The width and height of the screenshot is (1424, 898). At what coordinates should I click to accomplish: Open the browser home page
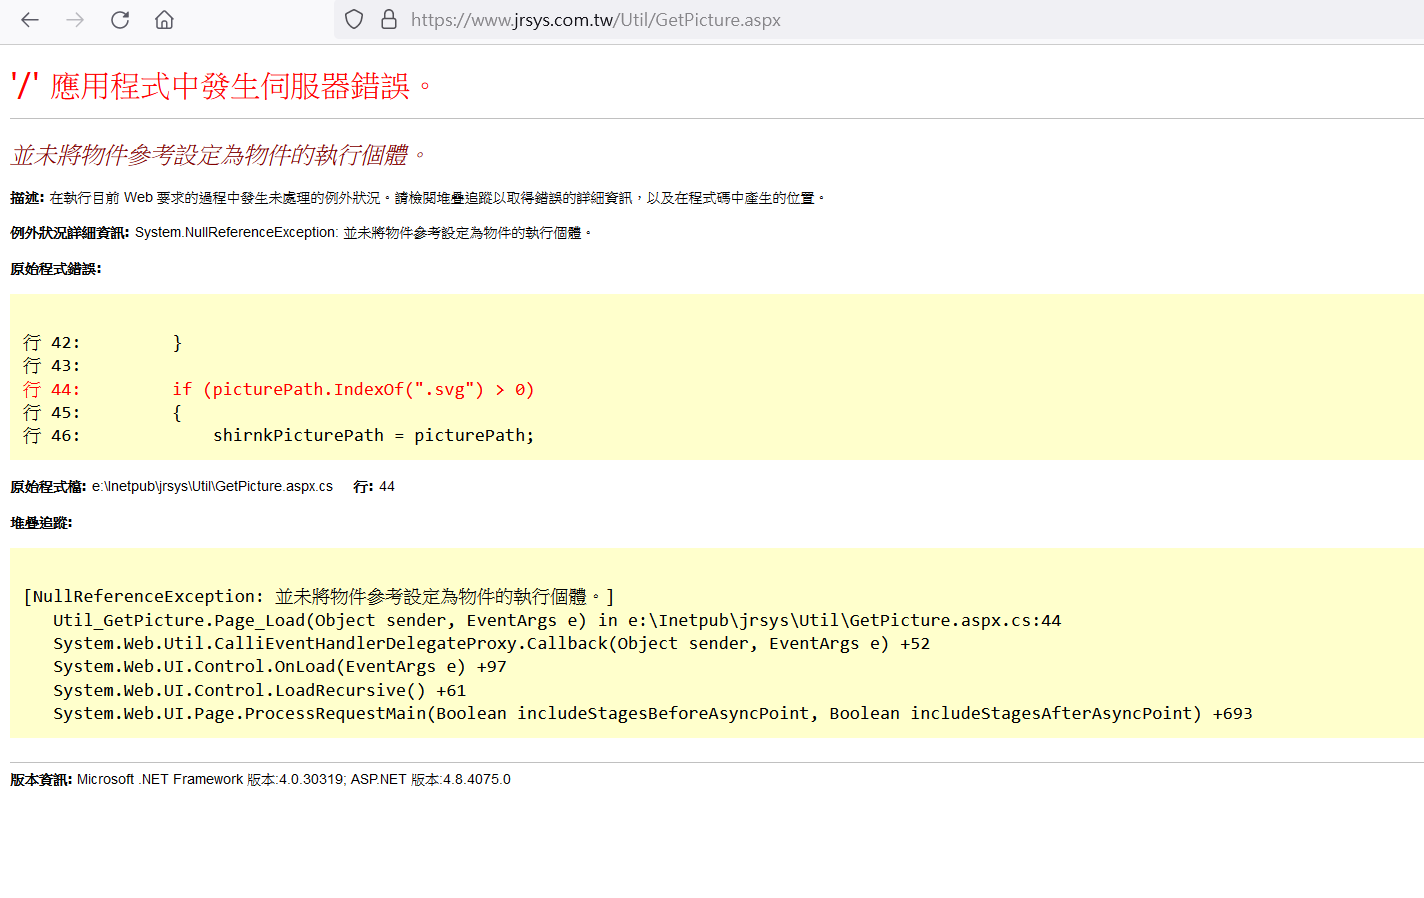[x=165, y=20]
